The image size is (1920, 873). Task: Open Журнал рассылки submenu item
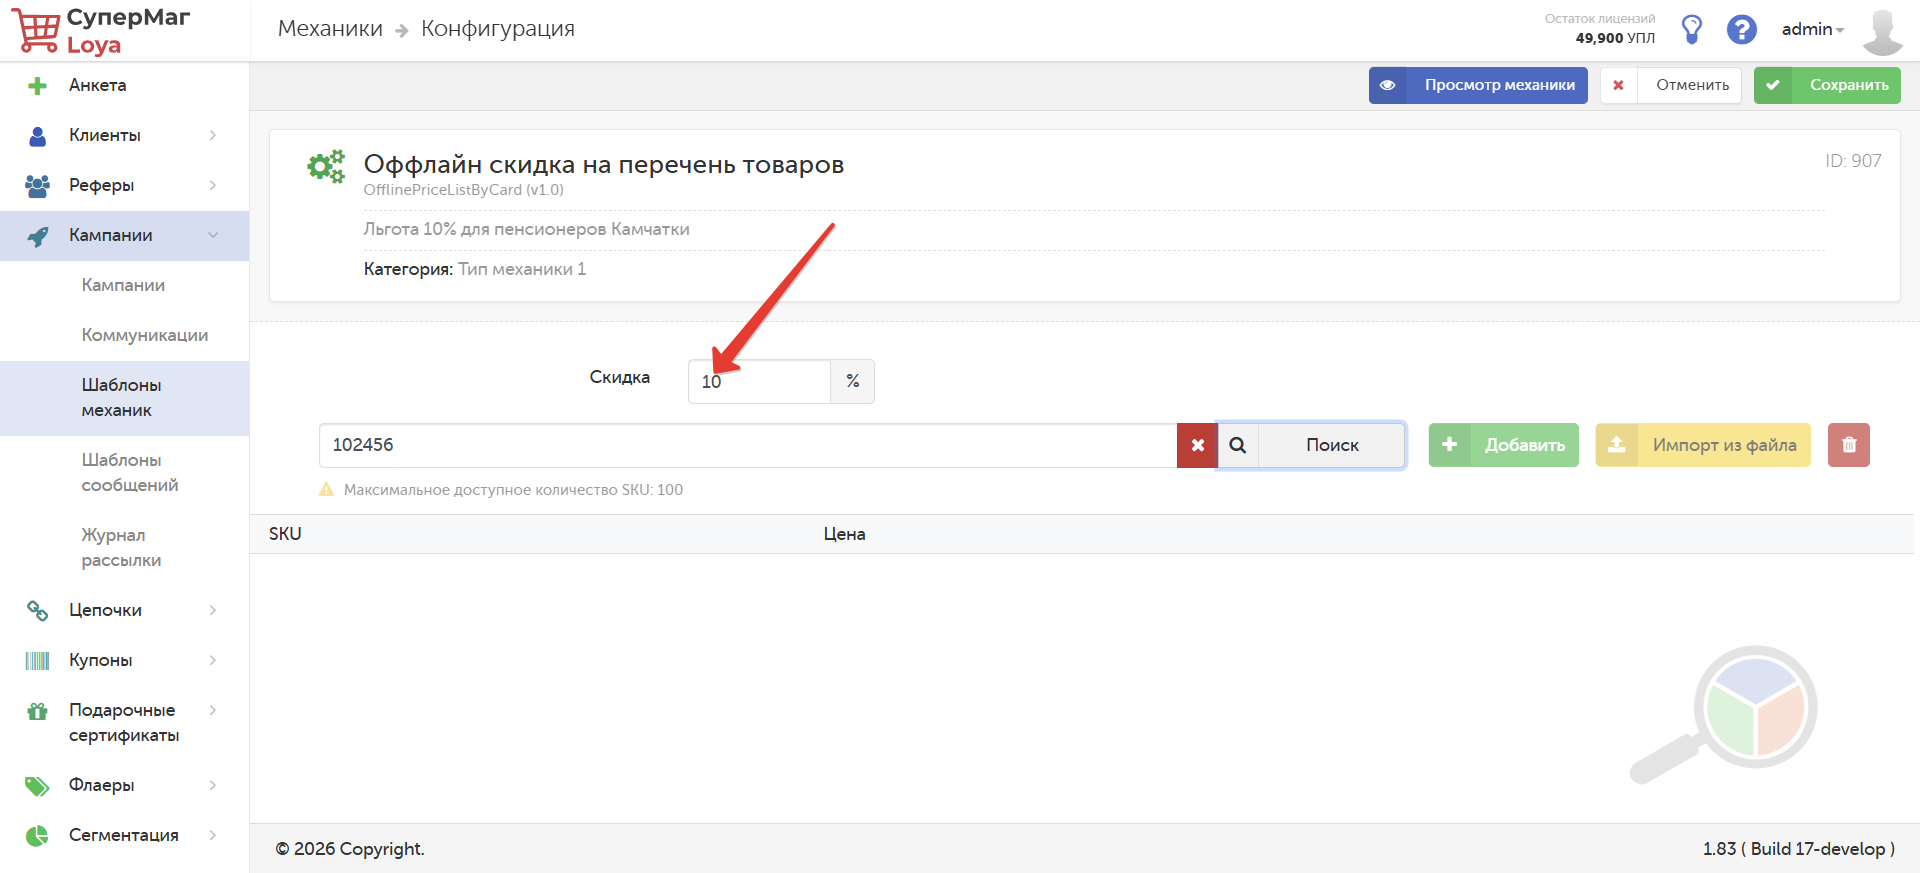[x=121, y=547]
